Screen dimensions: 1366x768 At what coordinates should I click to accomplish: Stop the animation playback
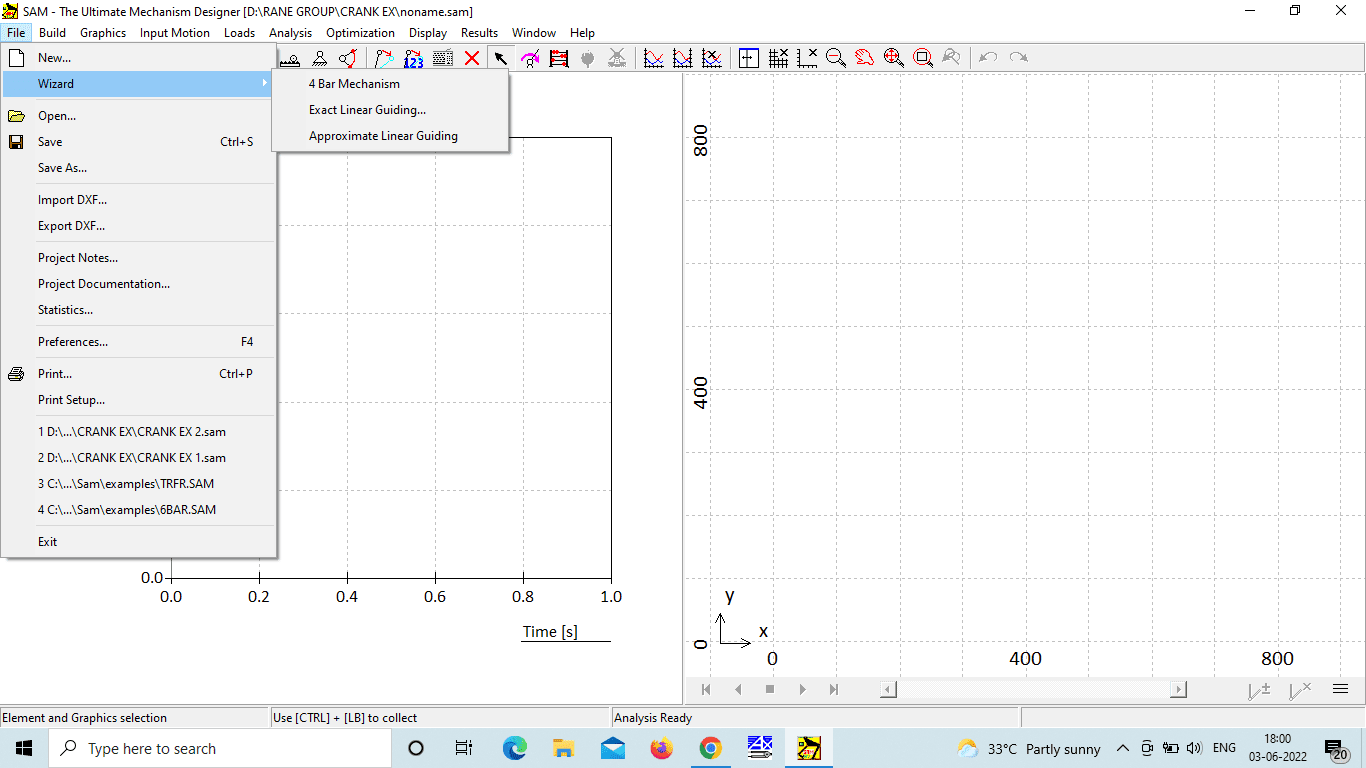point(770,689)
